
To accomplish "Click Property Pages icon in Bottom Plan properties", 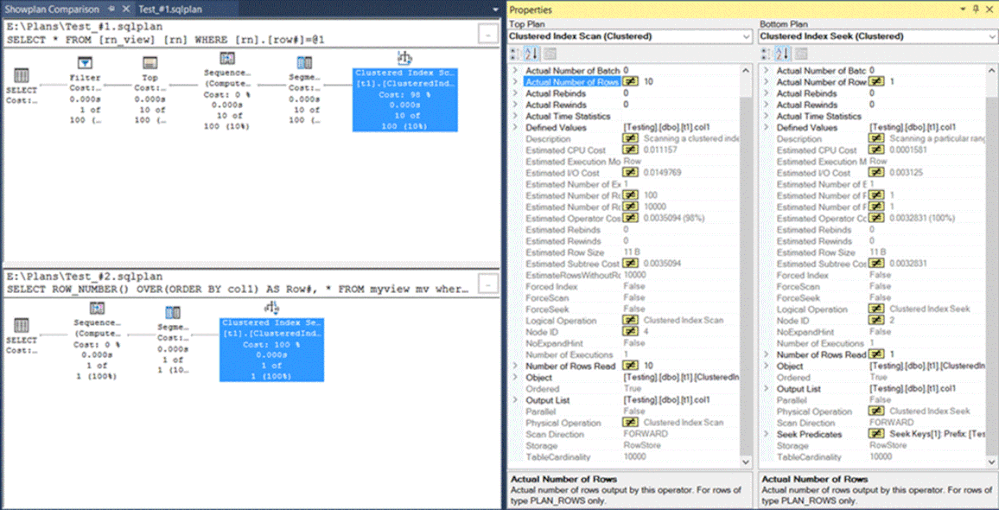I will click(800, 54).
